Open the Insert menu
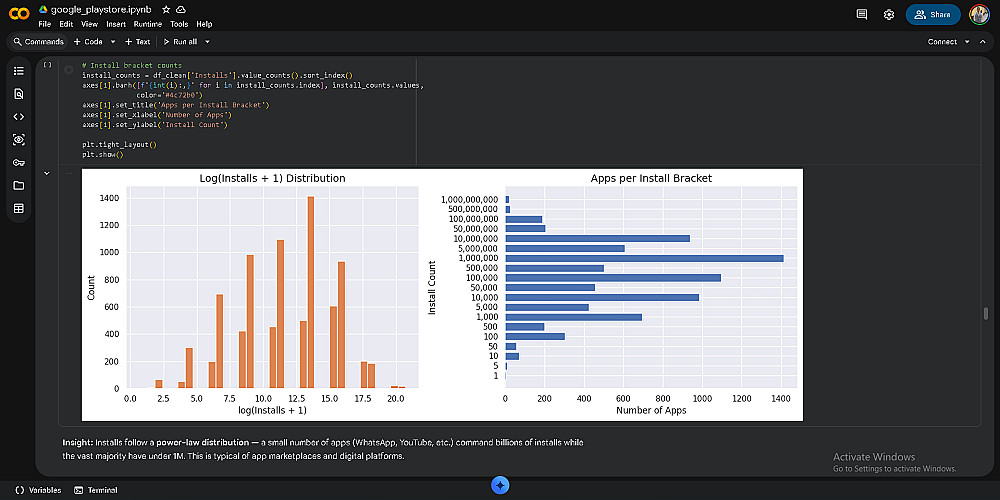Image resolution: width=1000 pixels, height=500 pixels. pyautogui.click(x=116, y=24)
